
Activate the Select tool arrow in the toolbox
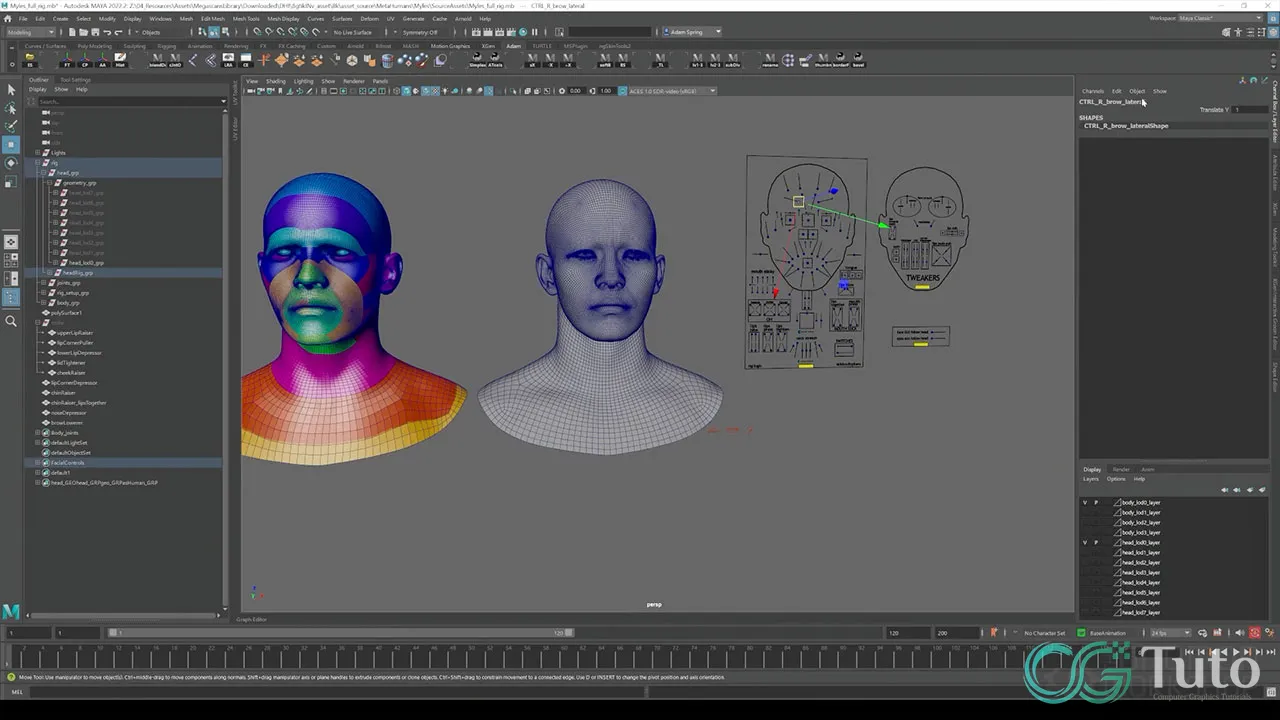[11, 89]
